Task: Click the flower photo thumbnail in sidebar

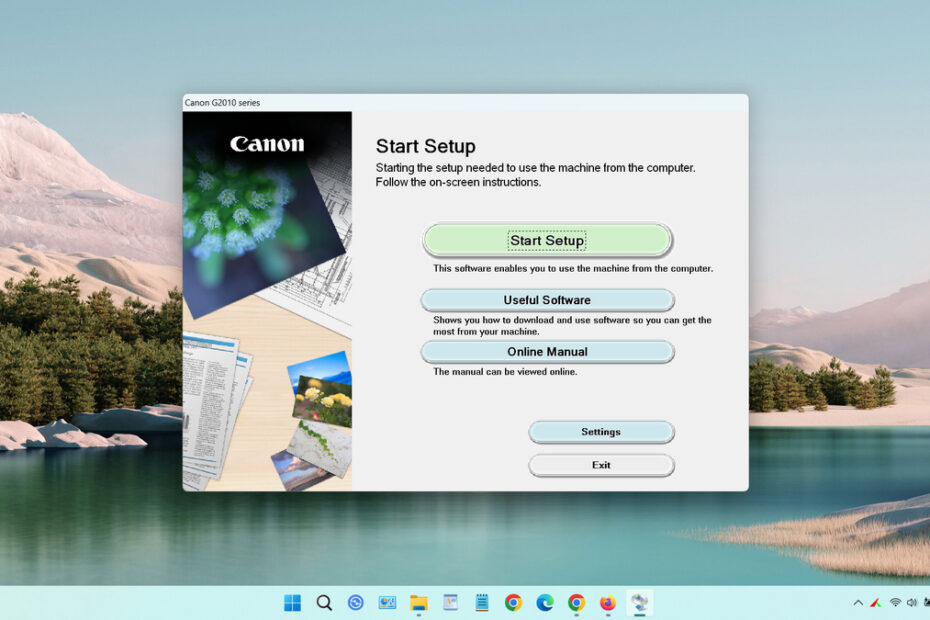Action: 321,390
